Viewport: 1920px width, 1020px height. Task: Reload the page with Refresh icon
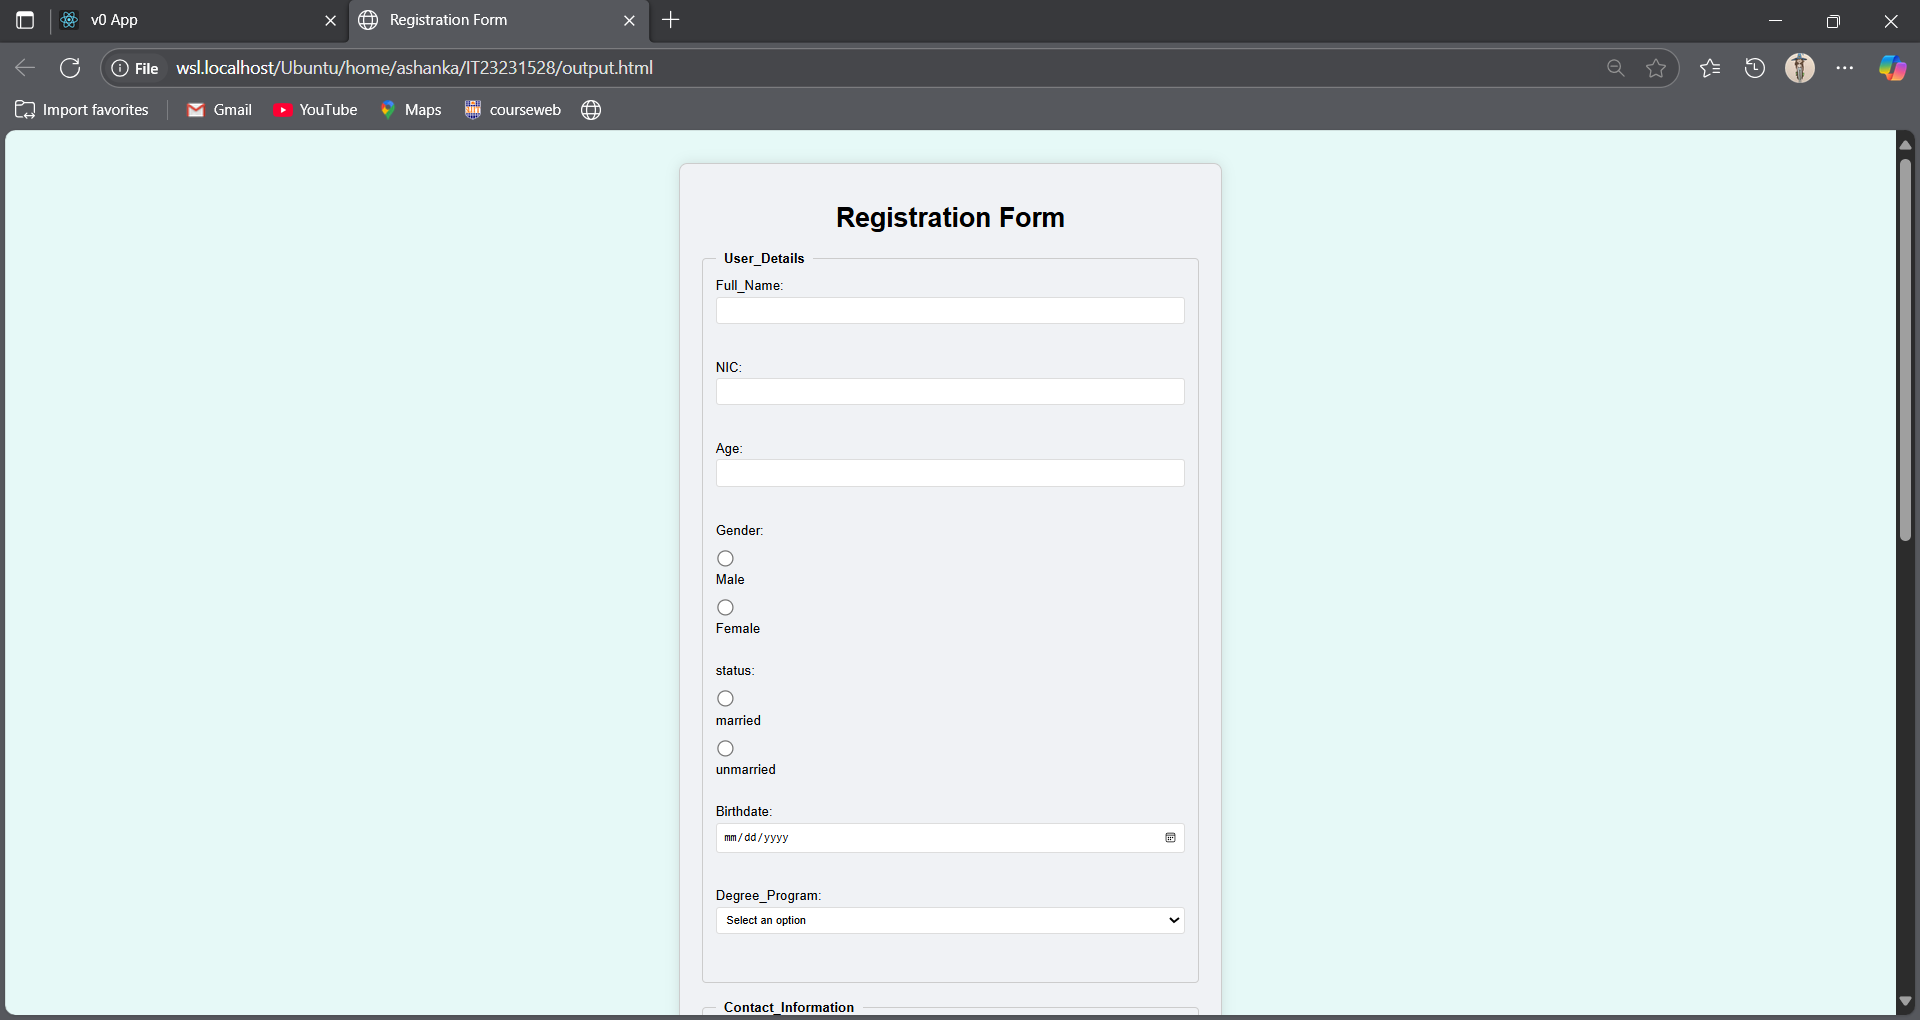click(70, 68)
